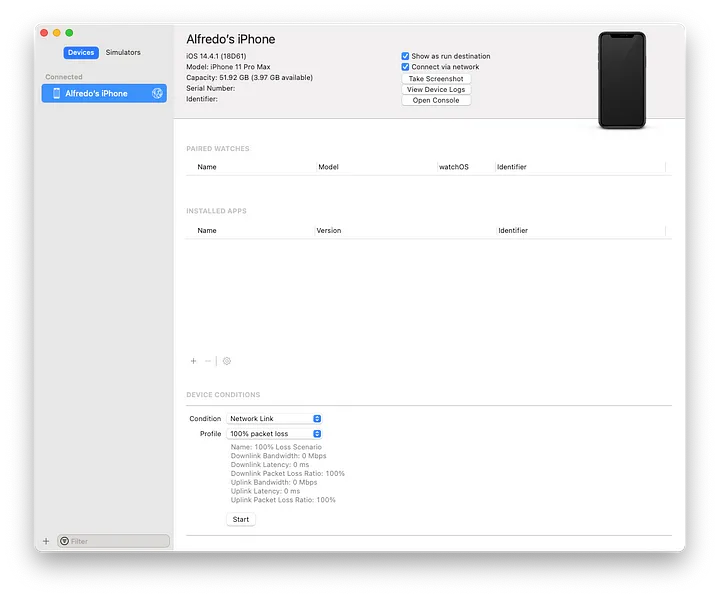This screenshot has height=598, width=720.
Task: Click the iPhone device image
Action: tap(622, 80)
